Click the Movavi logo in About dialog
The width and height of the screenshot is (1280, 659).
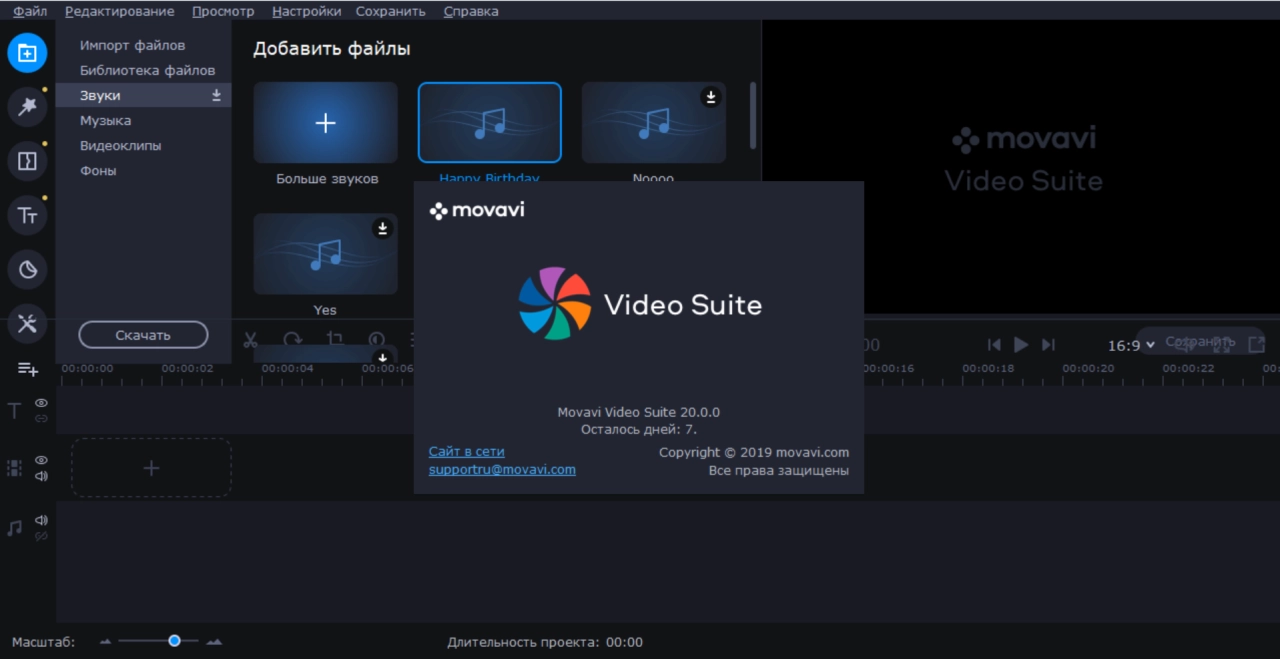[477, 210]
